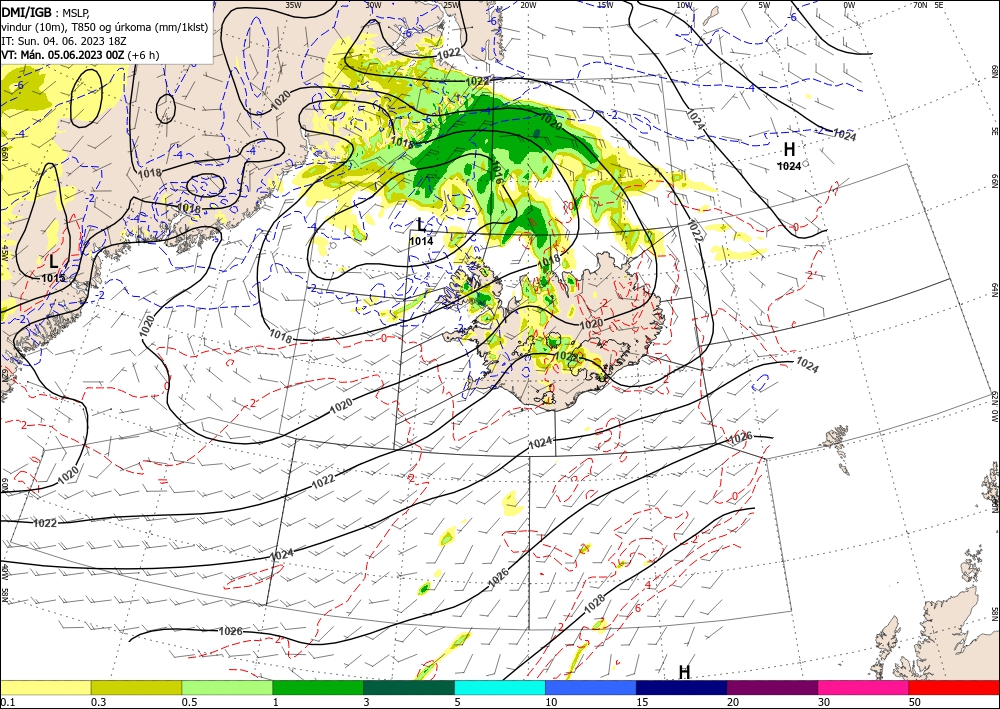Click the H marker labeled 1024

[x=790, y=150]
